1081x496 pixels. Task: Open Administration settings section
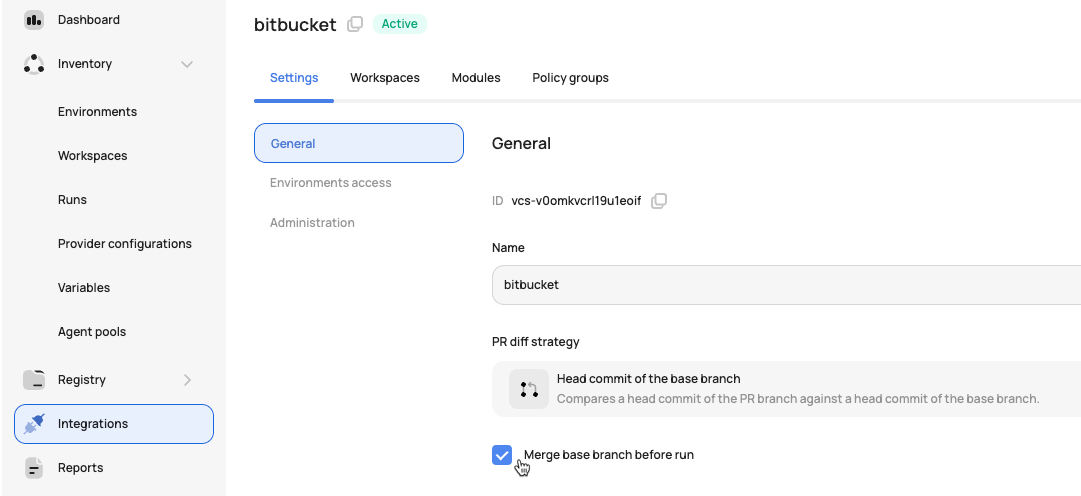pyautogui.click(x=312, y=223)
